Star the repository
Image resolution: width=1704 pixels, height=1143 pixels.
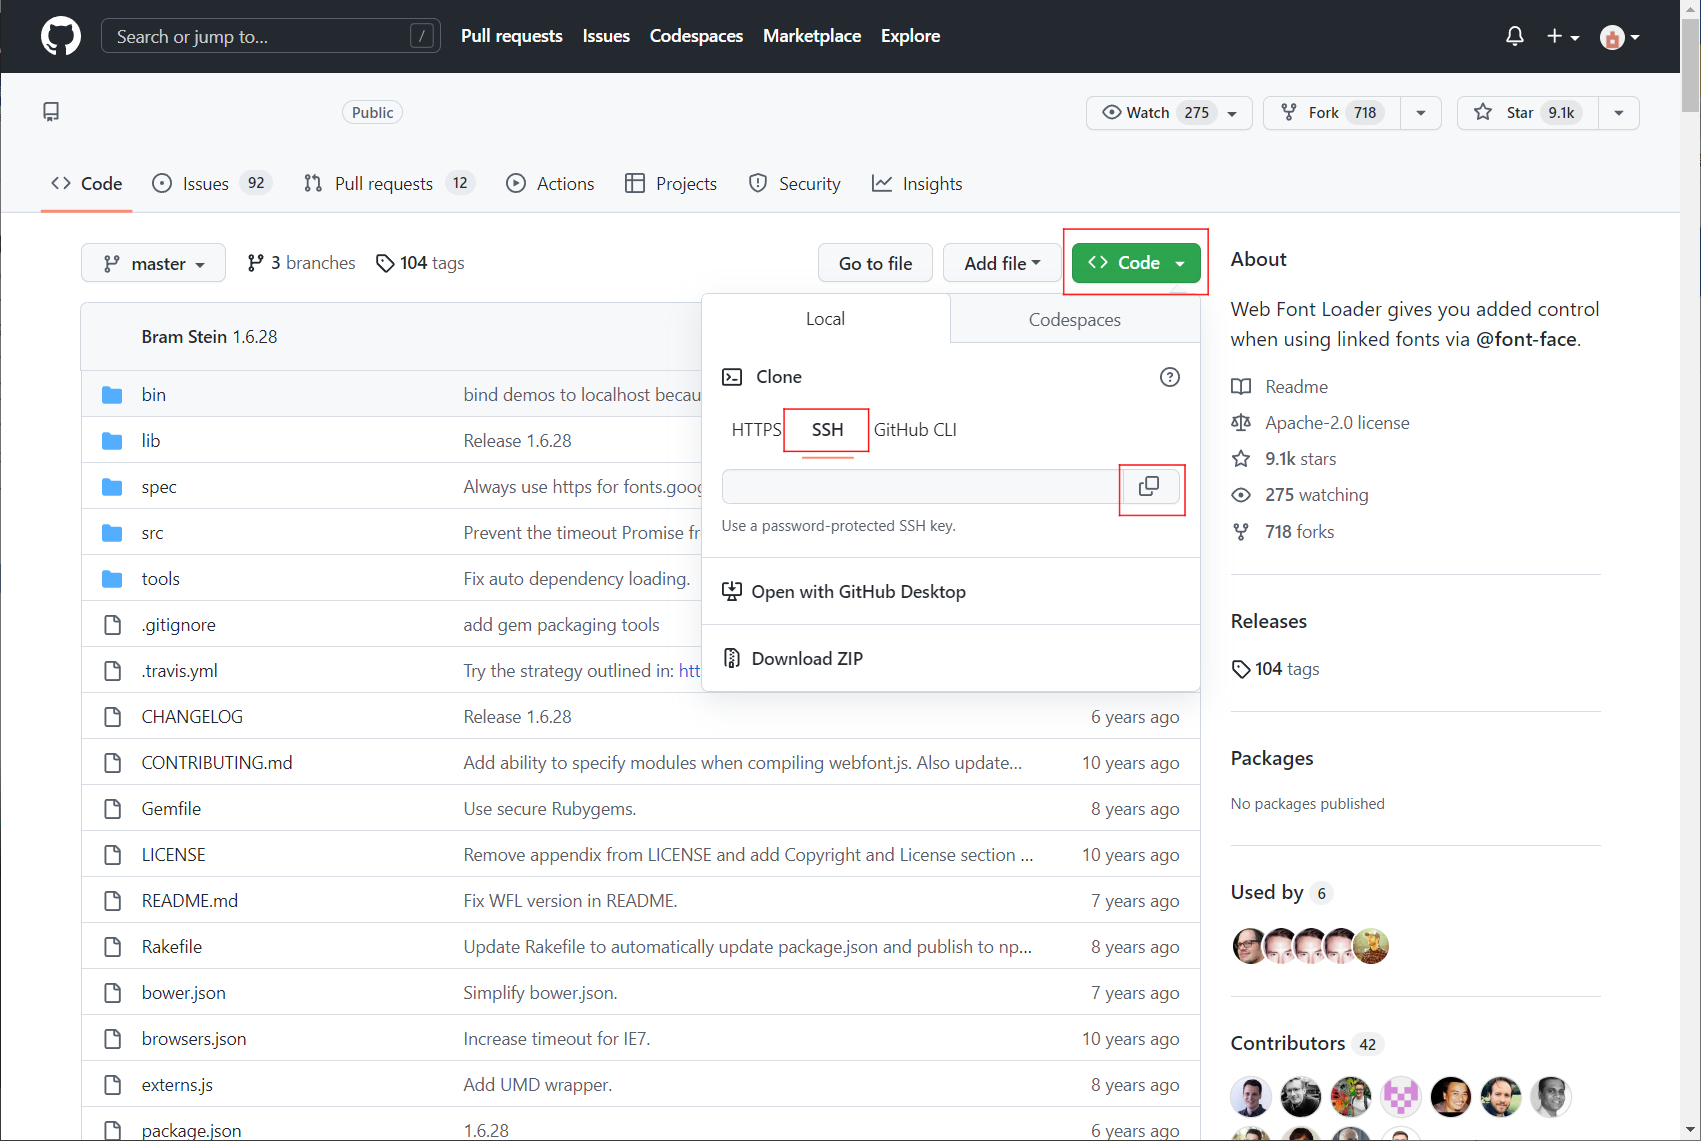(x=1528, y=113)
